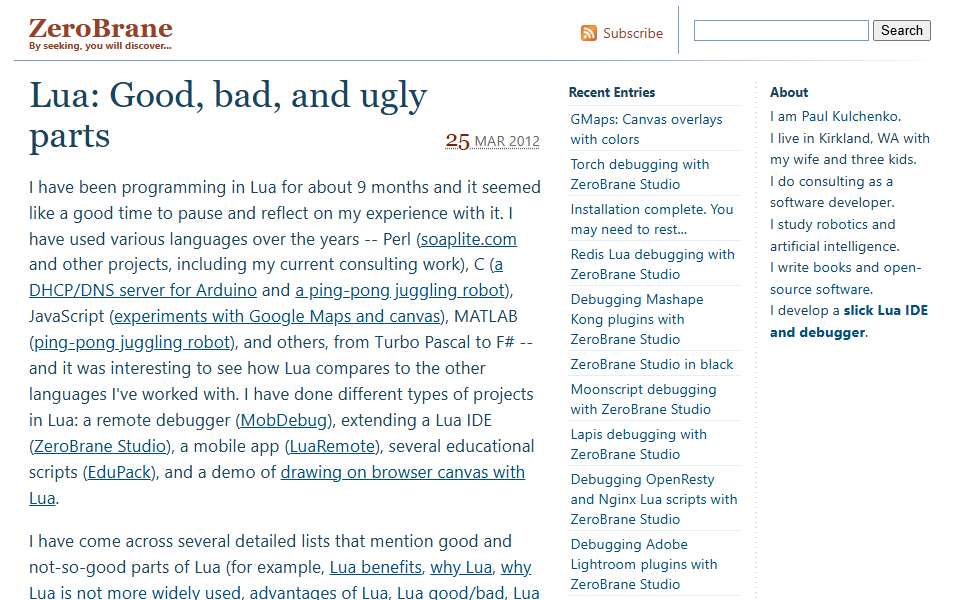Open the Lua benefits link

click(375, 567)
